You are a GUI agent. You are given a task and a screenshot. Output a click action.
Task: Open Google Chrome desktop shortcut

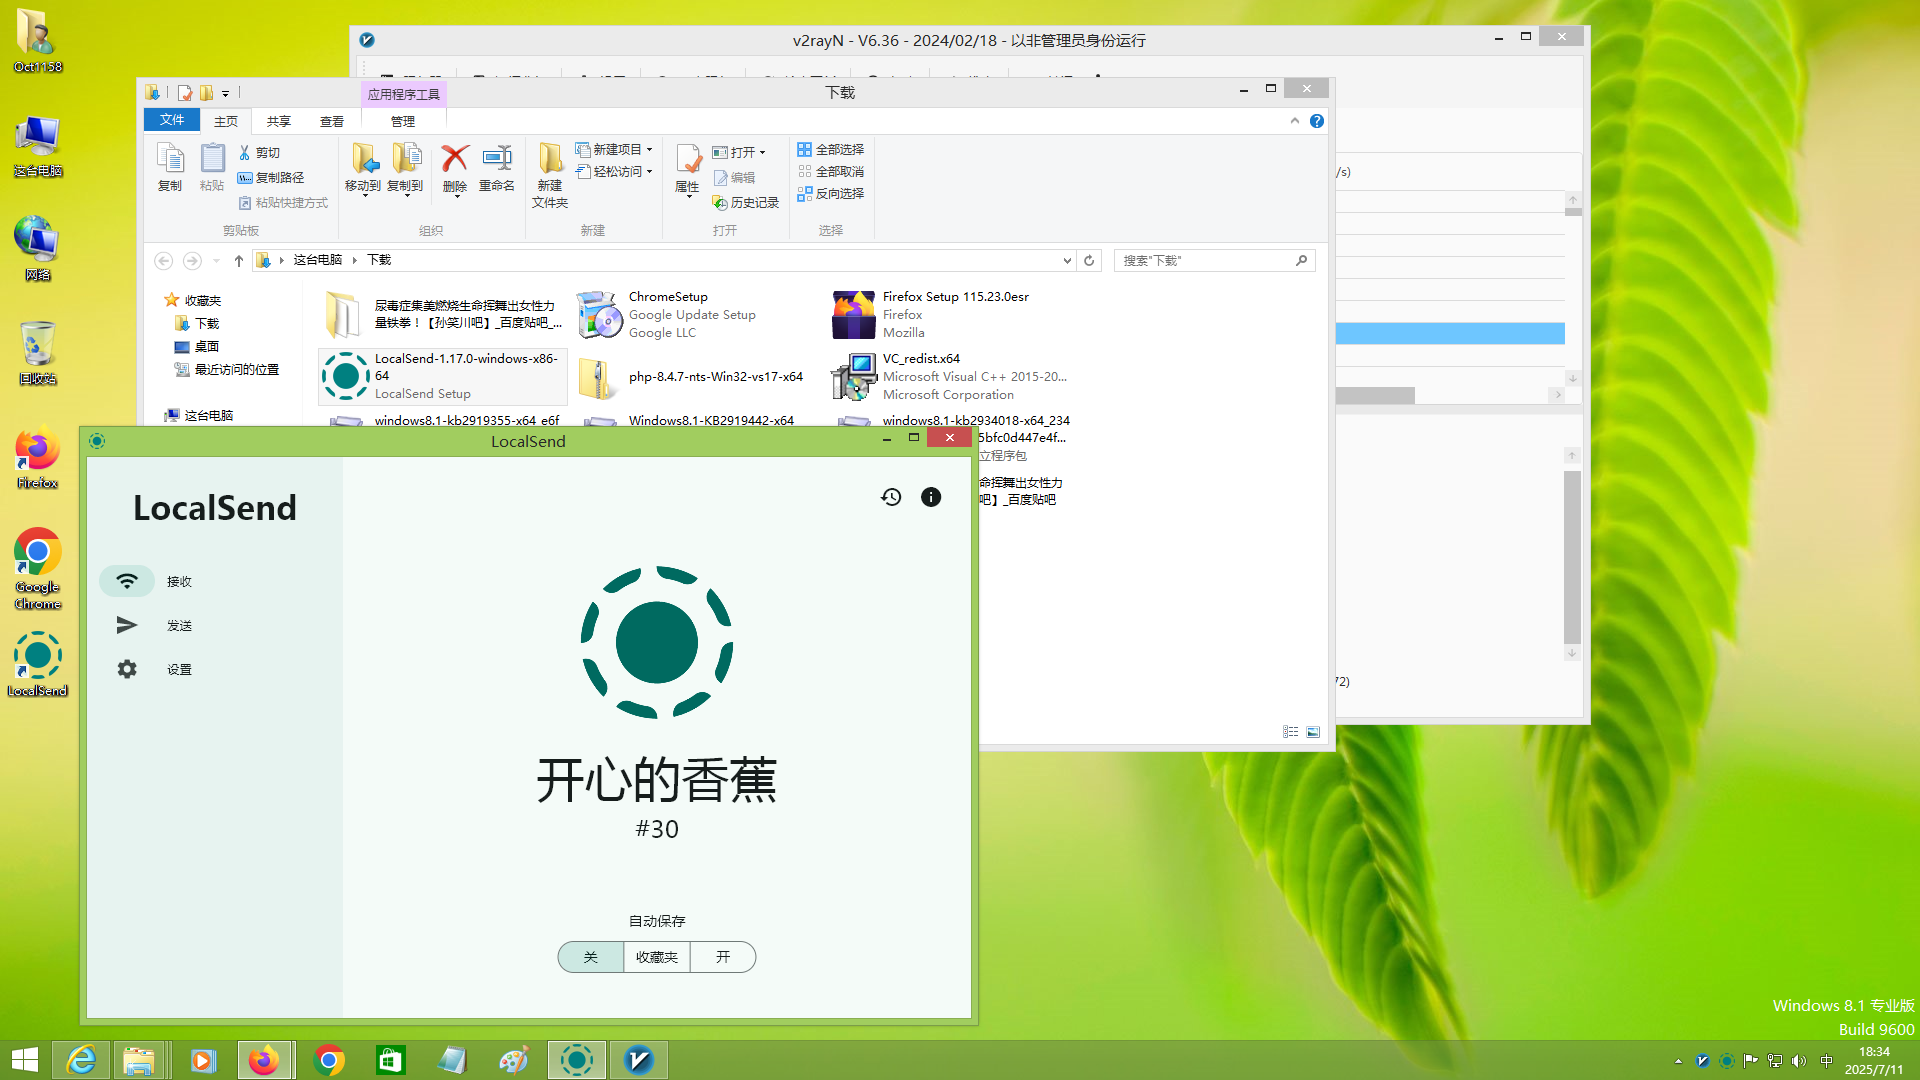click(x=37, y=568)
